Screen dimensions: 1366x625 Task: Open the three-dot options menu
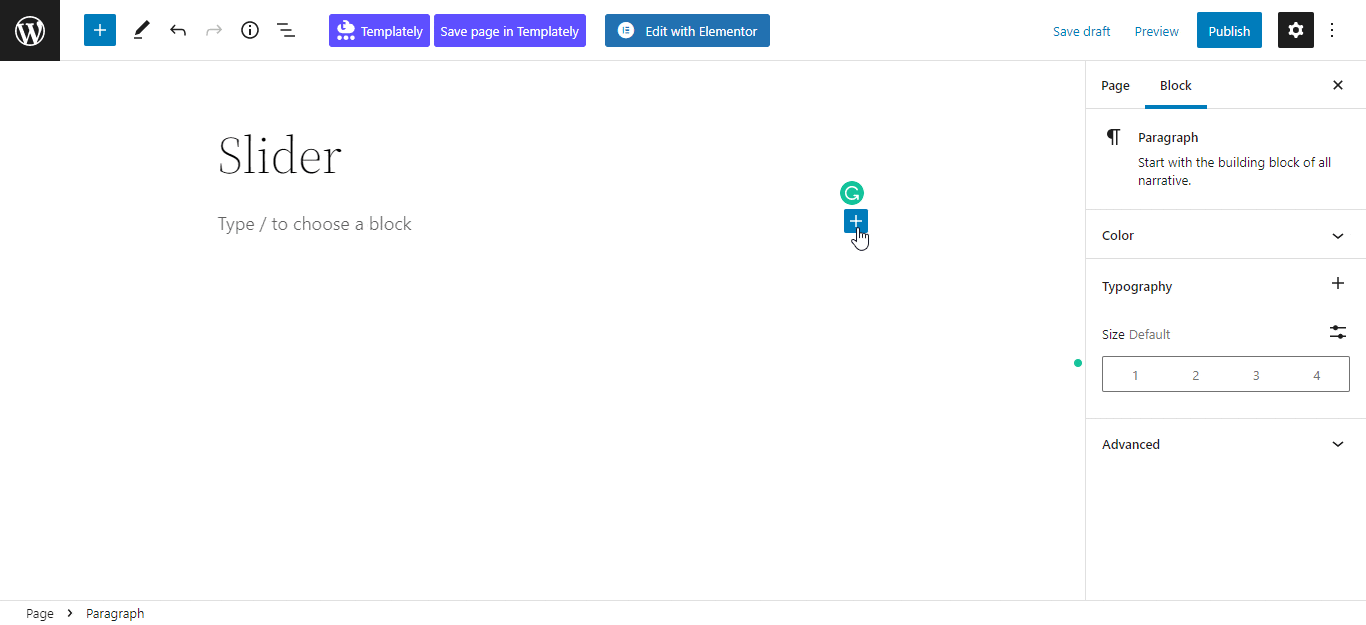click(1332, 30)
